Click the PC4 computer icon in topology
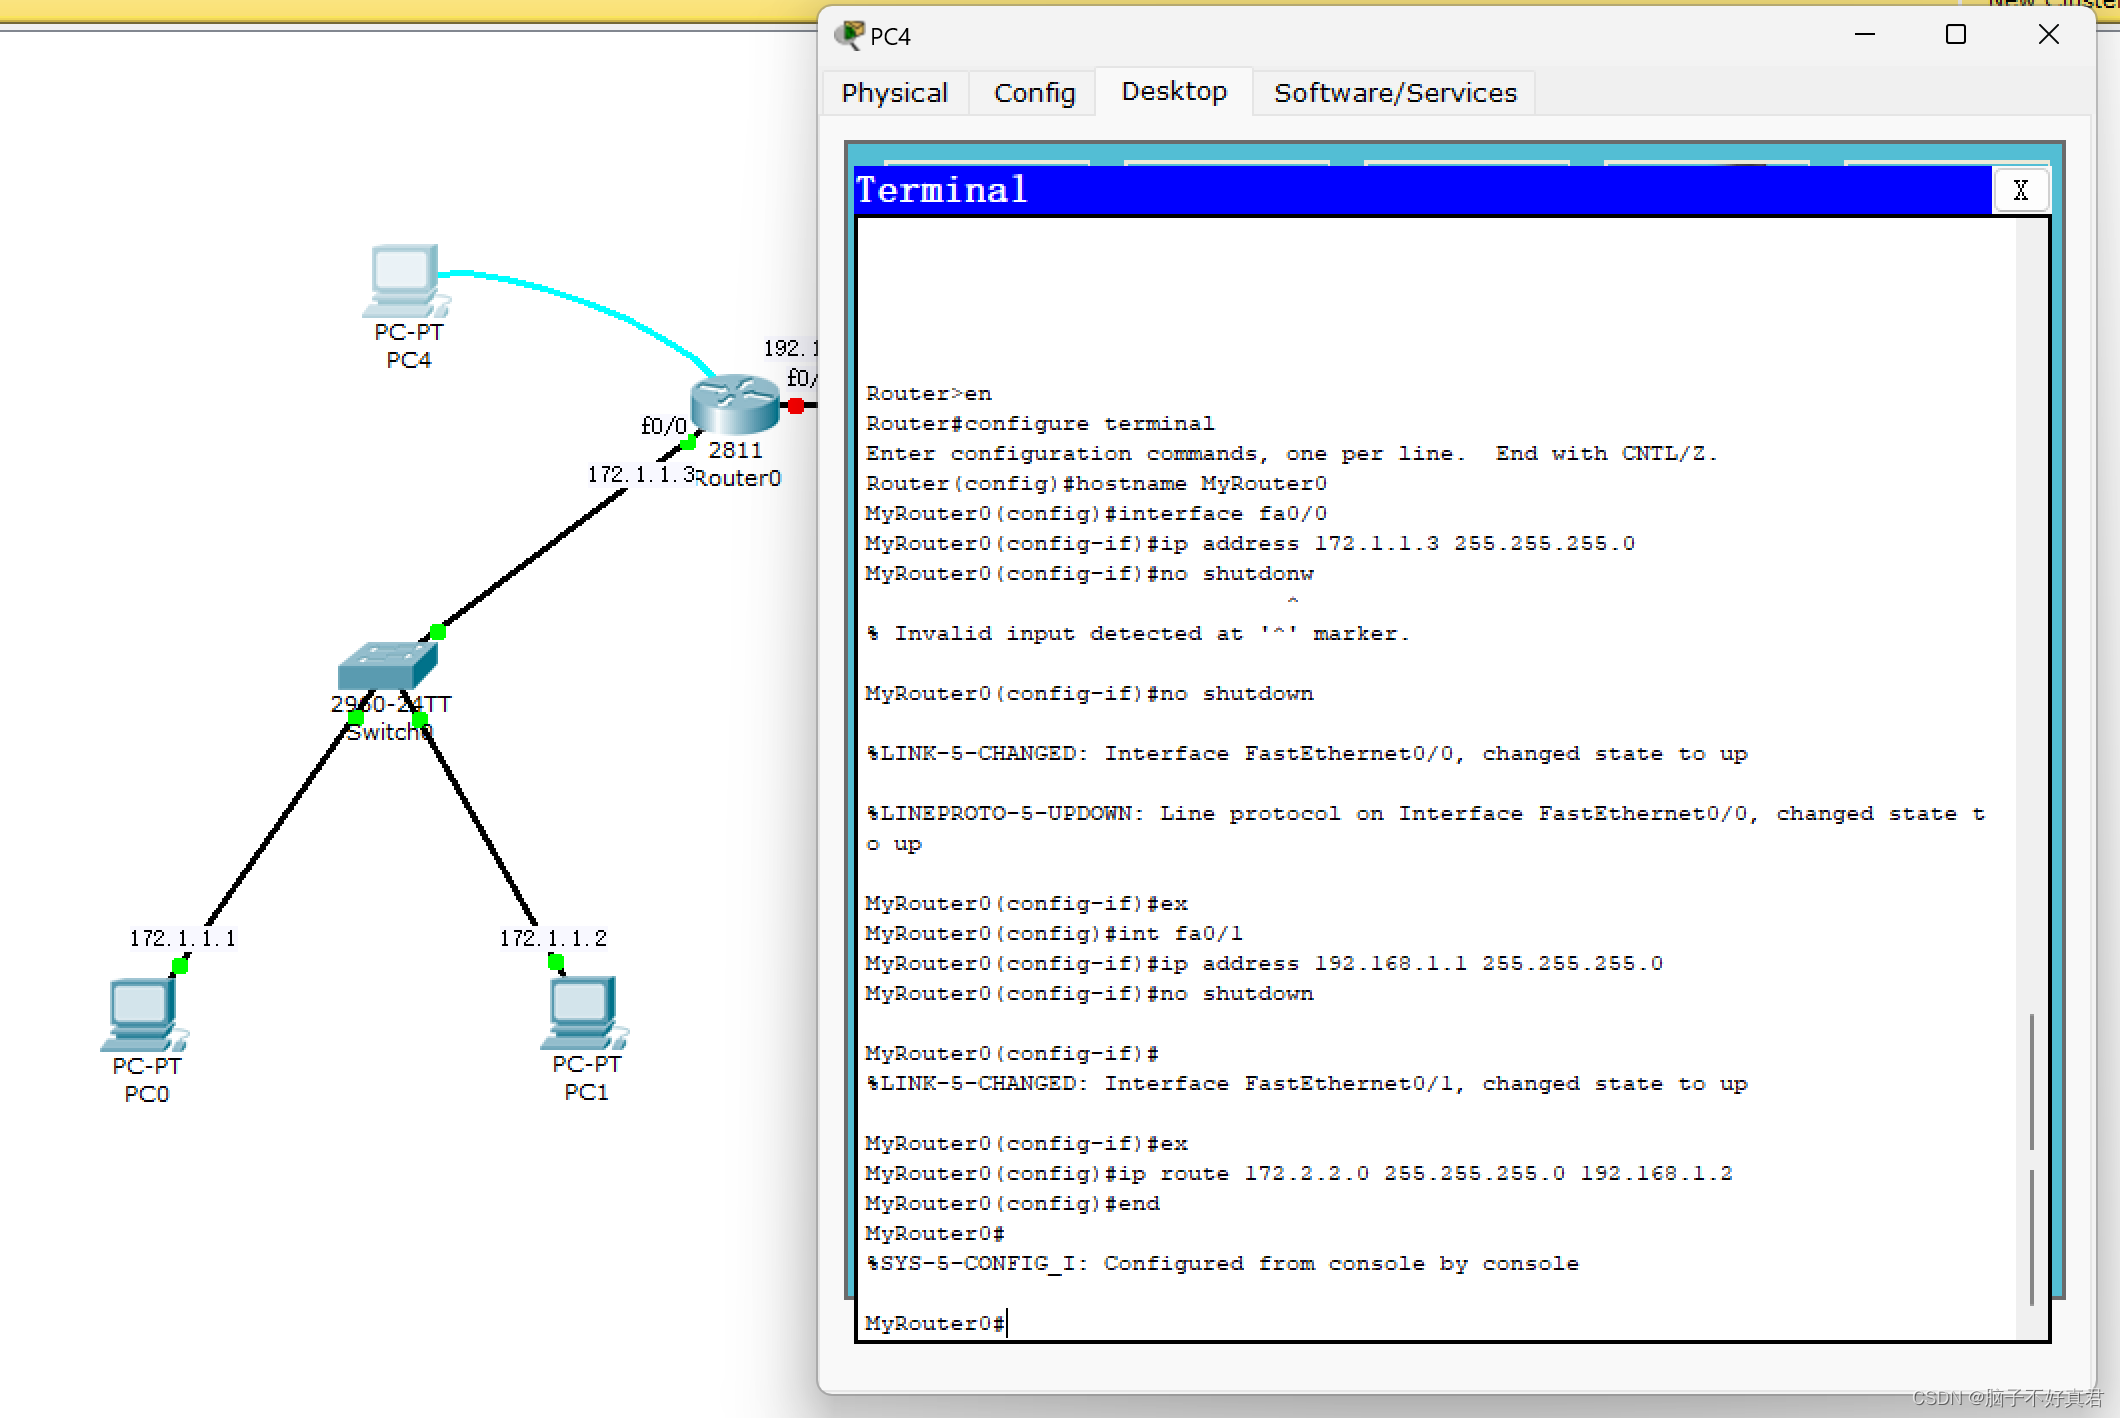Image resolution: width=2120 pixels, height=1418 pixels. (405, 279)
